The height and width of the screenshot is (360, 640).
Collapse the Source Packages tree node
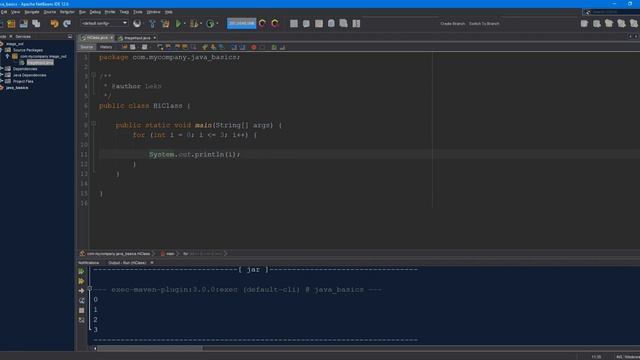click(2, 50)
